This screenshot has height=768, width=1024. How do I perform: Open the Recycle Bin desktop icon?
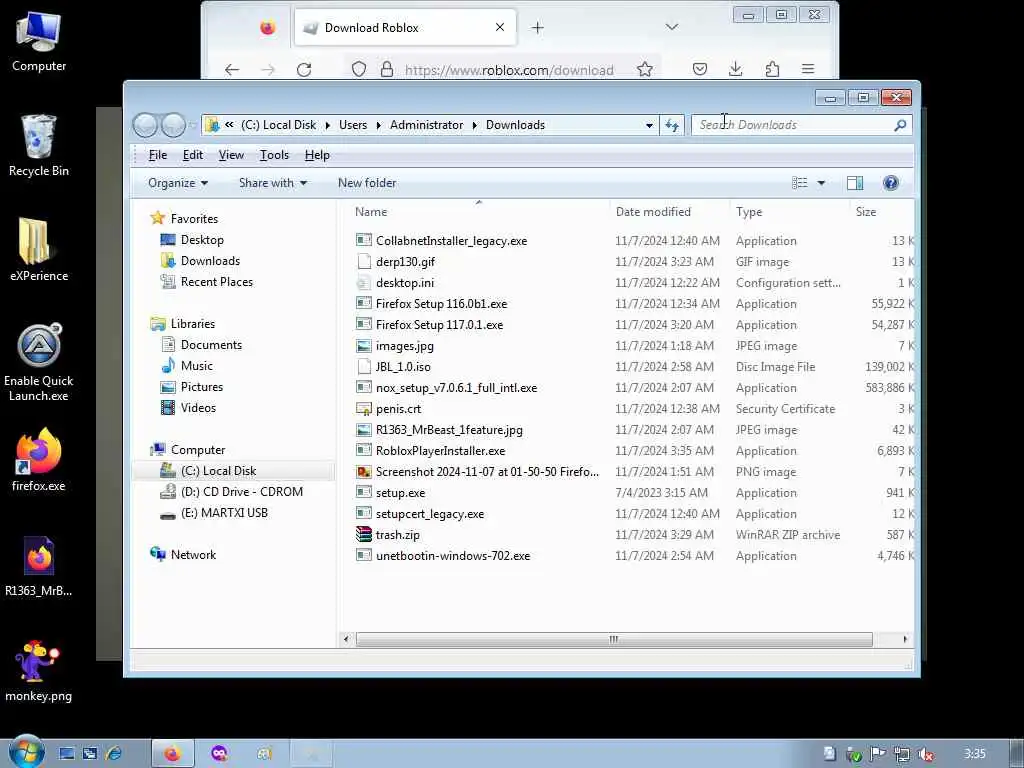pos(39,145)
